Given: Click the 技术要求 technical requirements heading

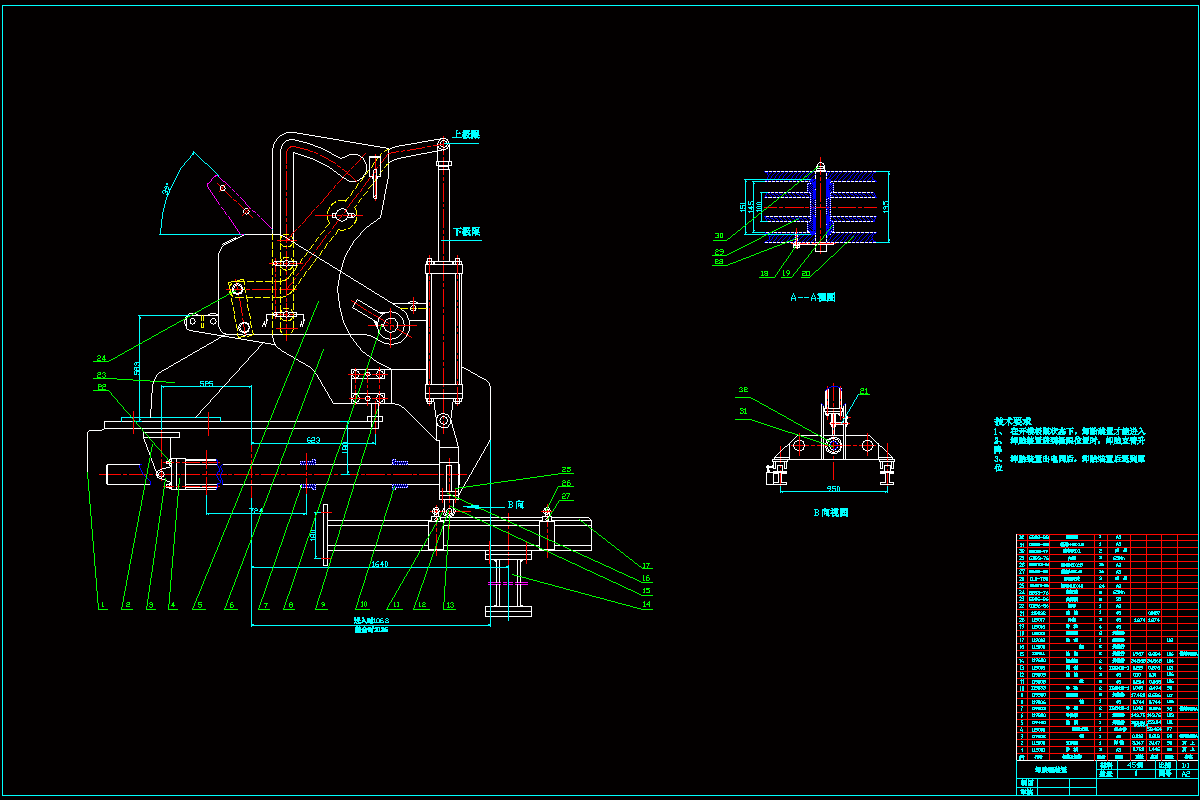Looking at the screenshot, I should pyautogui.click(x=1014, y=422).
